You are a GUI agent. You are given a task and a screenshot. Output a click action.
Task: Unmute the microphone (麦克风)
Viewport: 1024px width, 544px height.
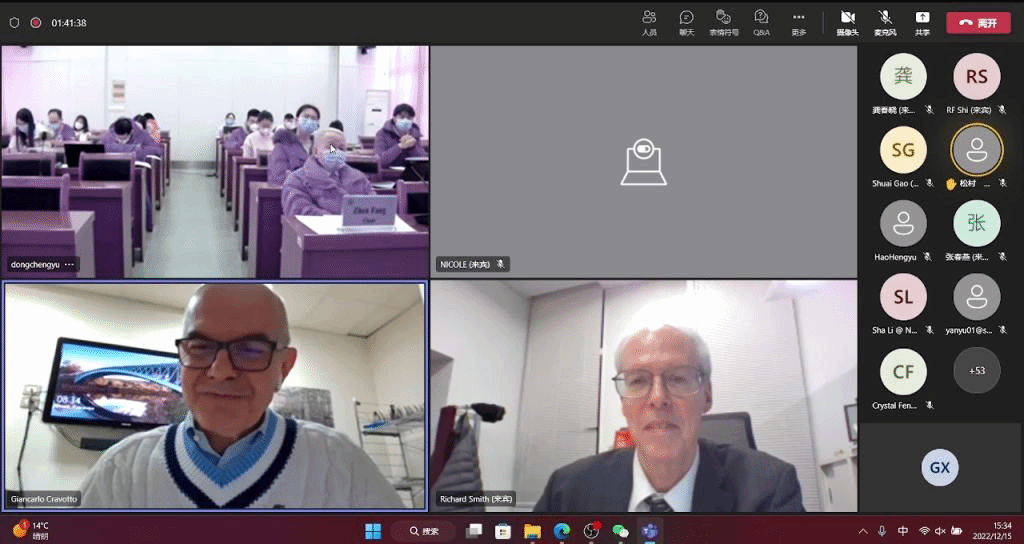pyautogui.click(x=885, y=22)
